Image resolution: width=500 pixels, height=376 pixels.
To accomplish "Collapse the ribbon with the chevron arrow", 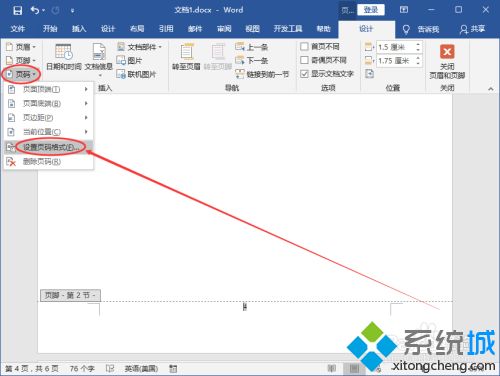I will point(490,89).
